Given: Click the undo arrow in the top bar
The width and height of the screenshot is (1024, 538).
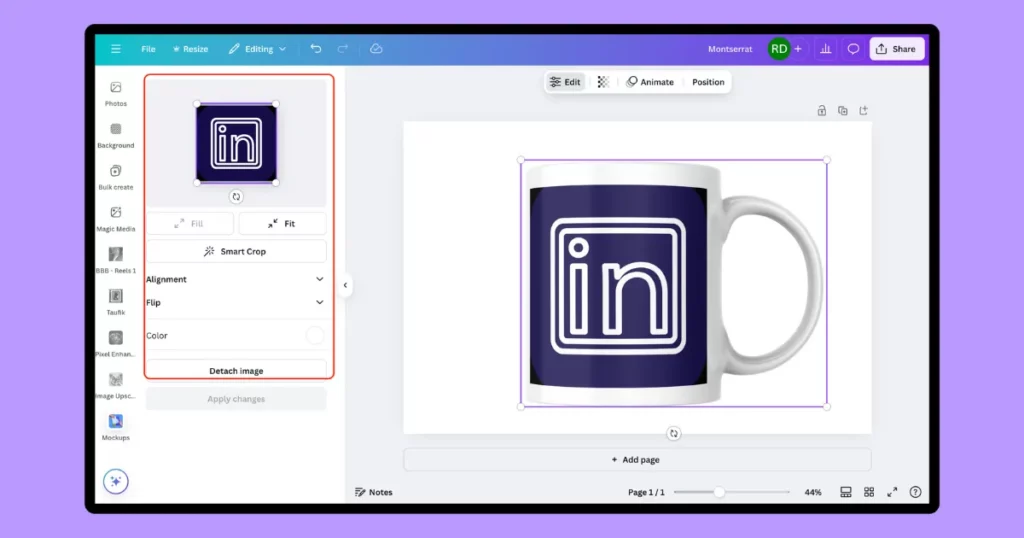Looking at the screenshot, I should [x=316, y=48].
